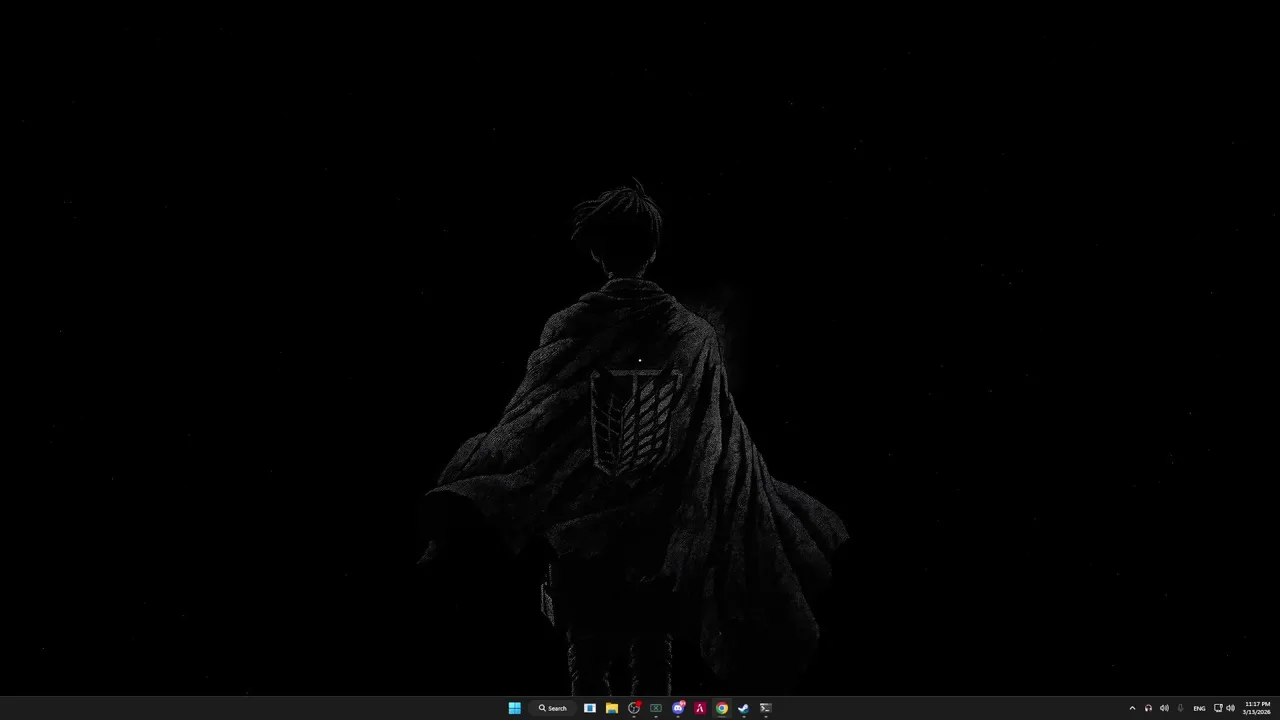Open the Windows Start menu
The image size is (1280, 720).
pyautogui.click(x=514, y=708)
